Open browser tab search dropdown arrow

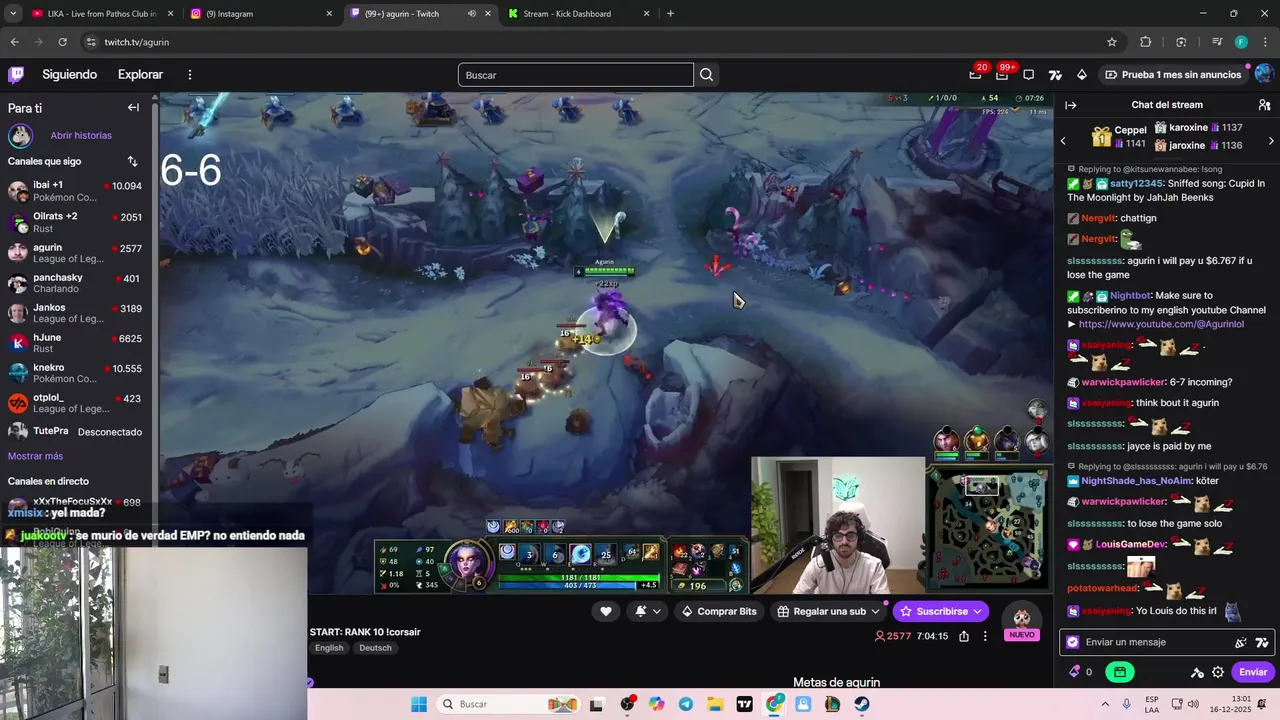point(13,14)
